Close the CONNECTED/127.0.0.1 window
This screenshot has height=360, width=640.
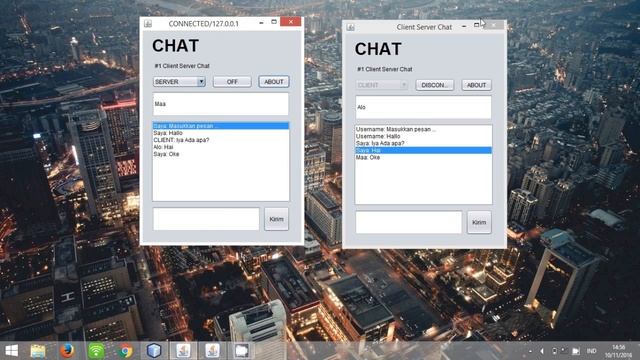pos(291,22)
